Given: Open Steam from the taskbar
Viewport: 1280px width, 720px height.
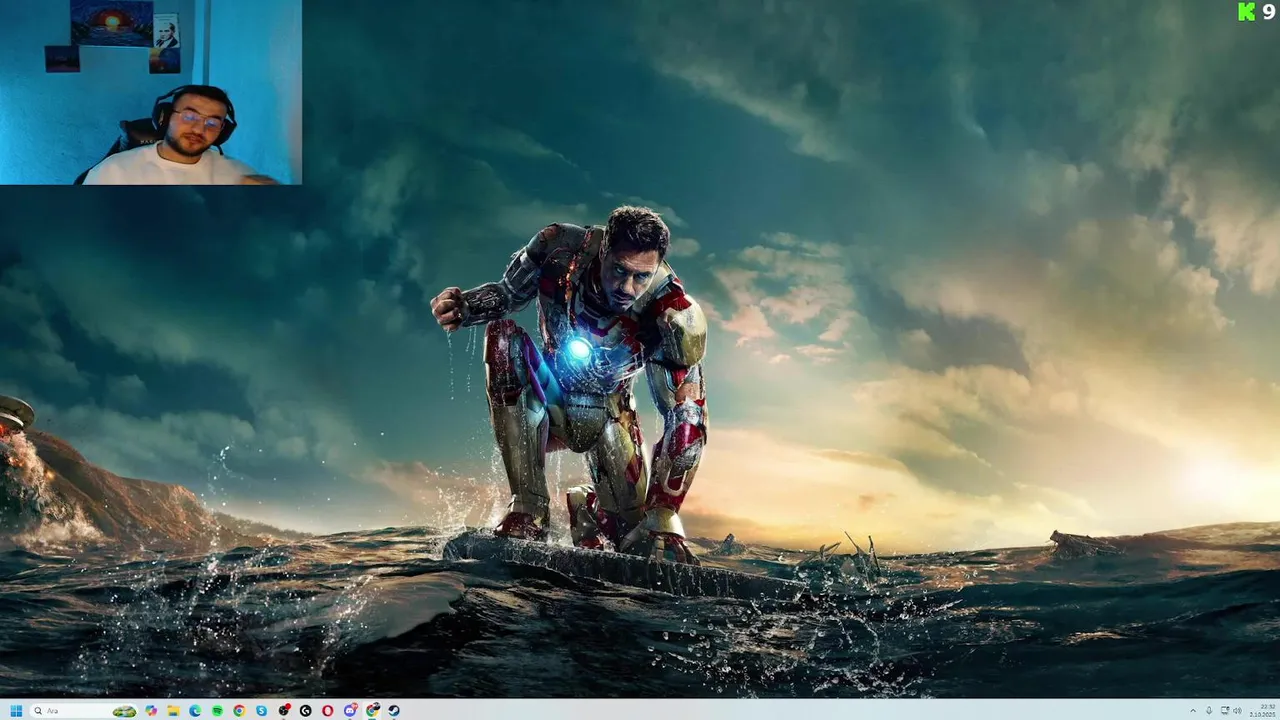Looking at the screenshot, I should 394,711.
